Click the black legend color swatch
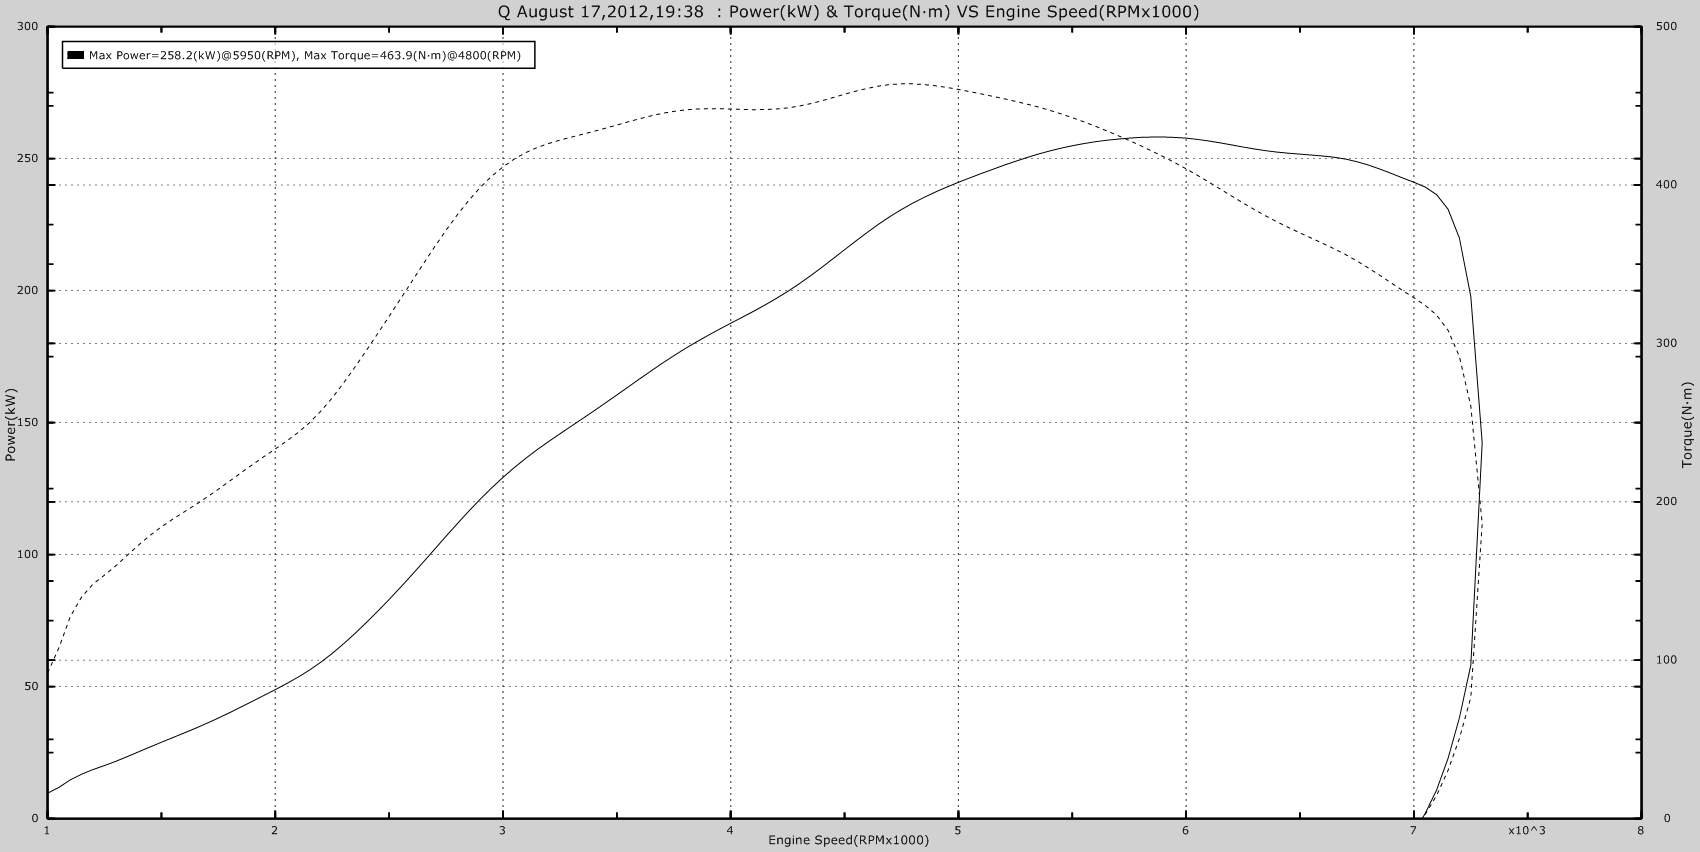This screenshot has height=852, width=1700. pos(76,56)
